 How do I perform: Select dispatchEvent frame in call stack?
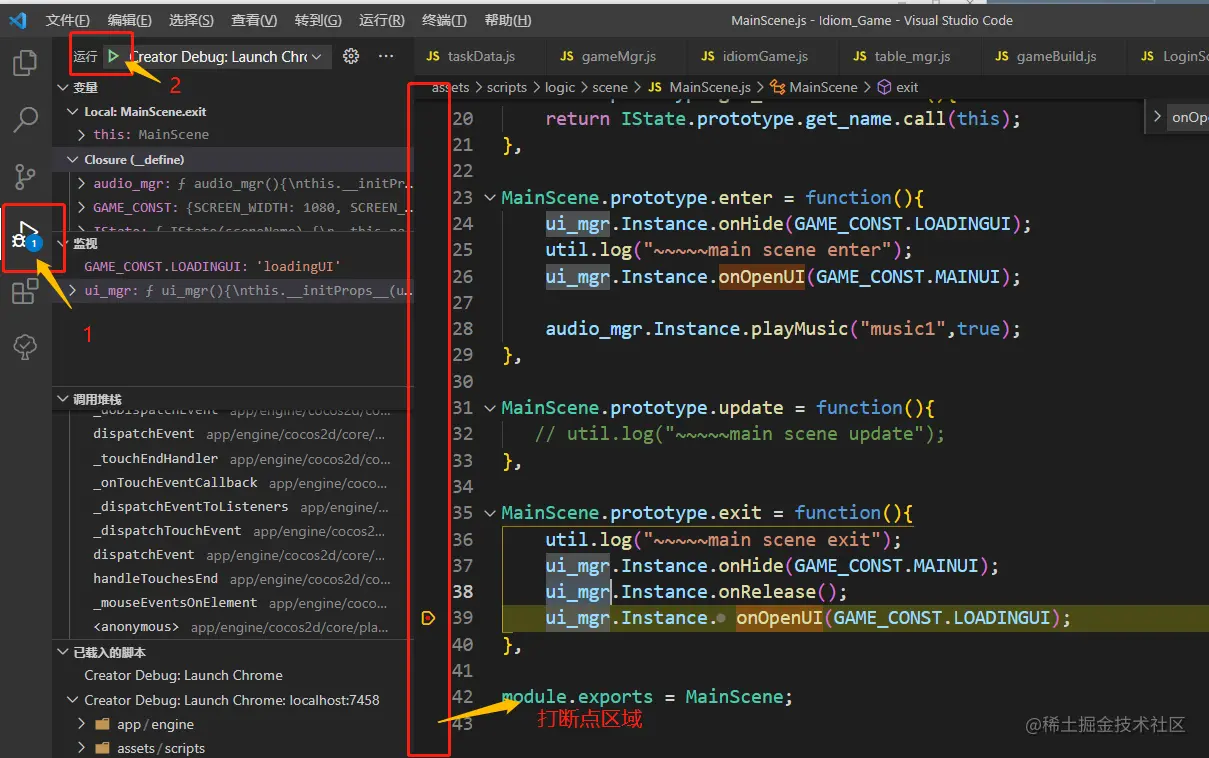[x=144, y=434]
